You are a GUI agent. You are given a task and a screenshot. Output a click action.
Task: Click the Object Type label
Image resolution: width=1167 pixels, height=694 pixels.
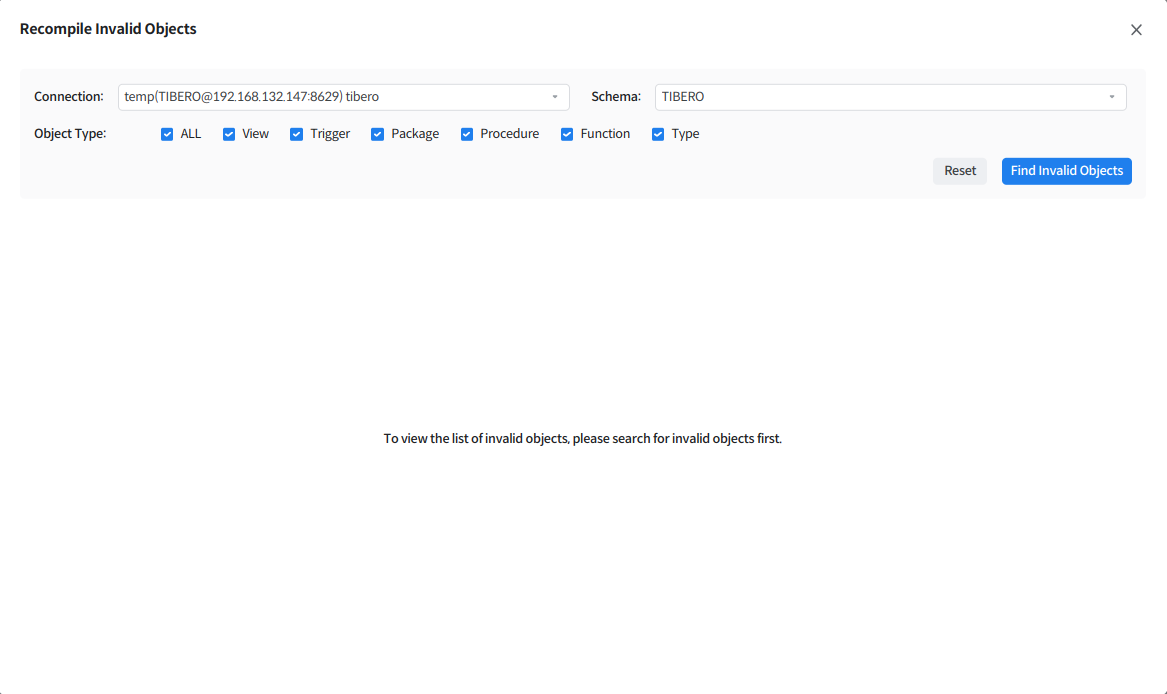(70, 134)
